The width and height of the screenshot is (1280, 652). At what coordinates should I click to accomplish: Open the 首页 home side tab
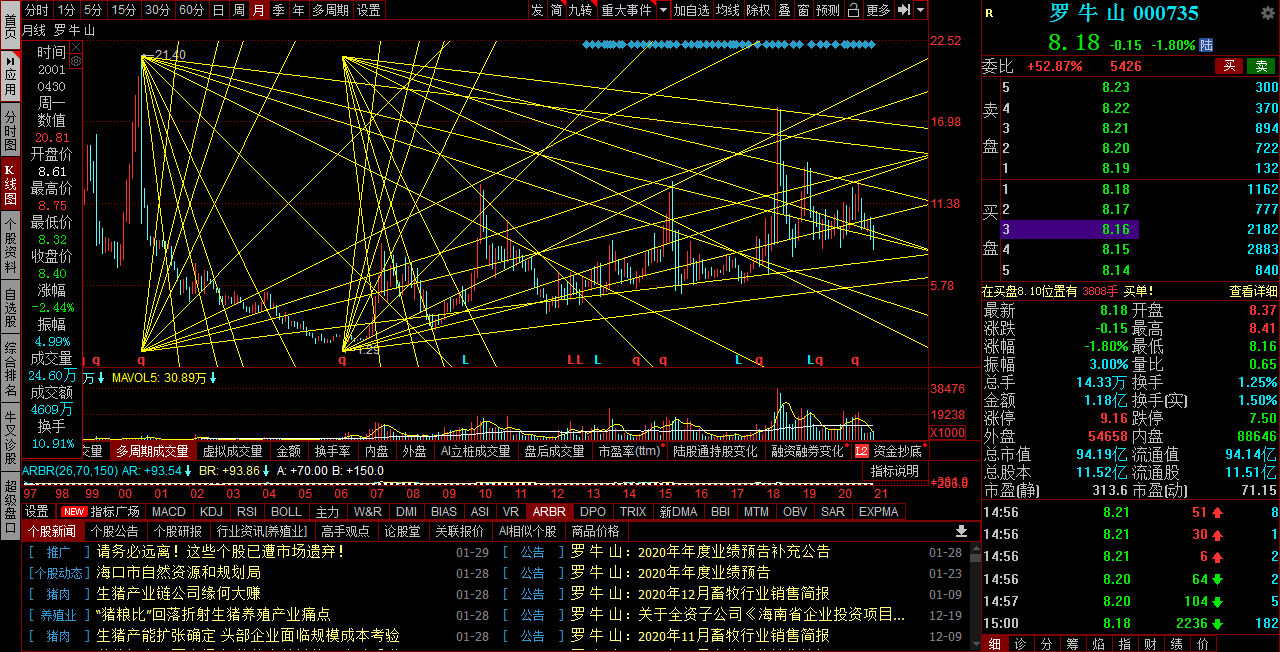(10, 23)
